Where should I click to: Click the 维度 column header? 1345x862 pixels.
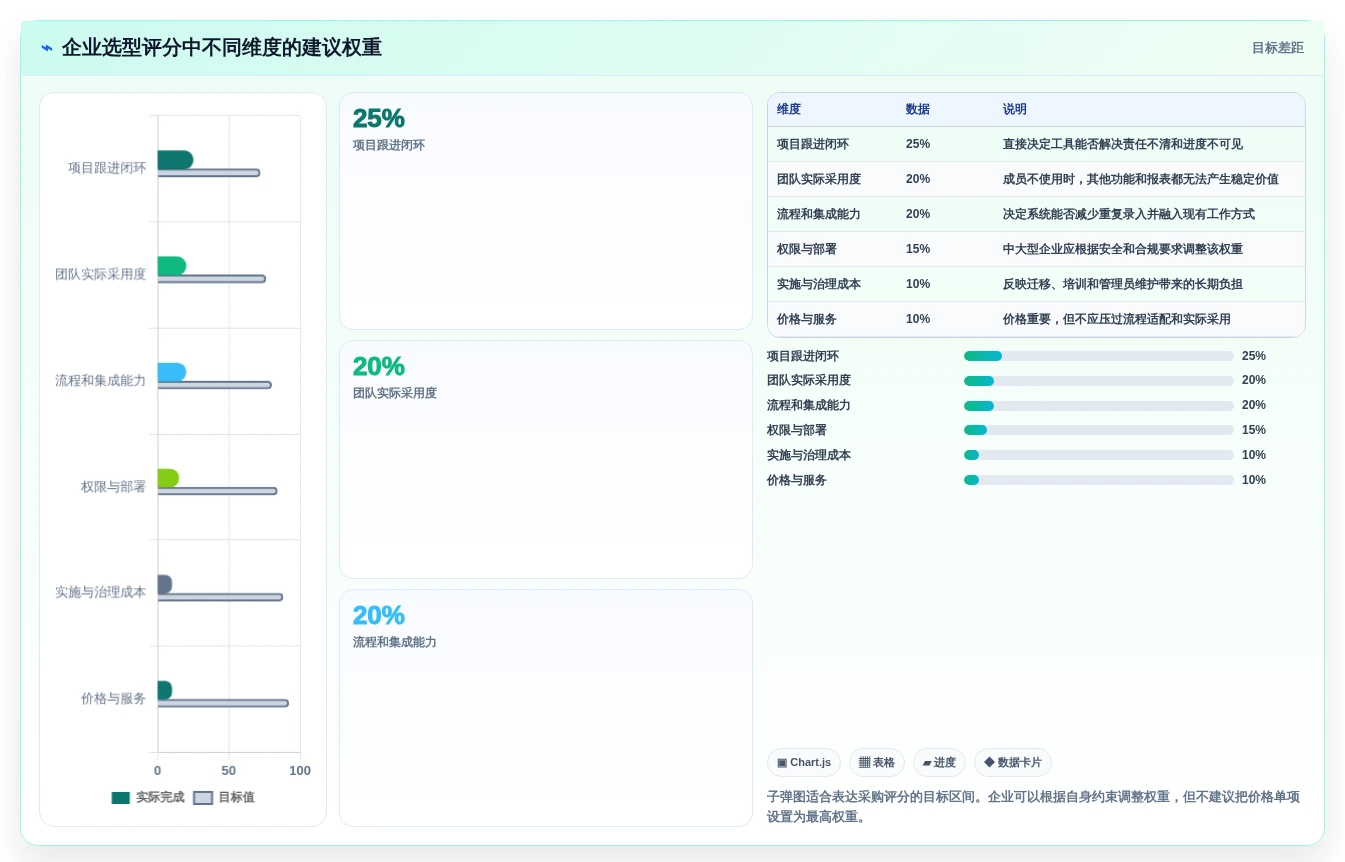click(789, 110)
